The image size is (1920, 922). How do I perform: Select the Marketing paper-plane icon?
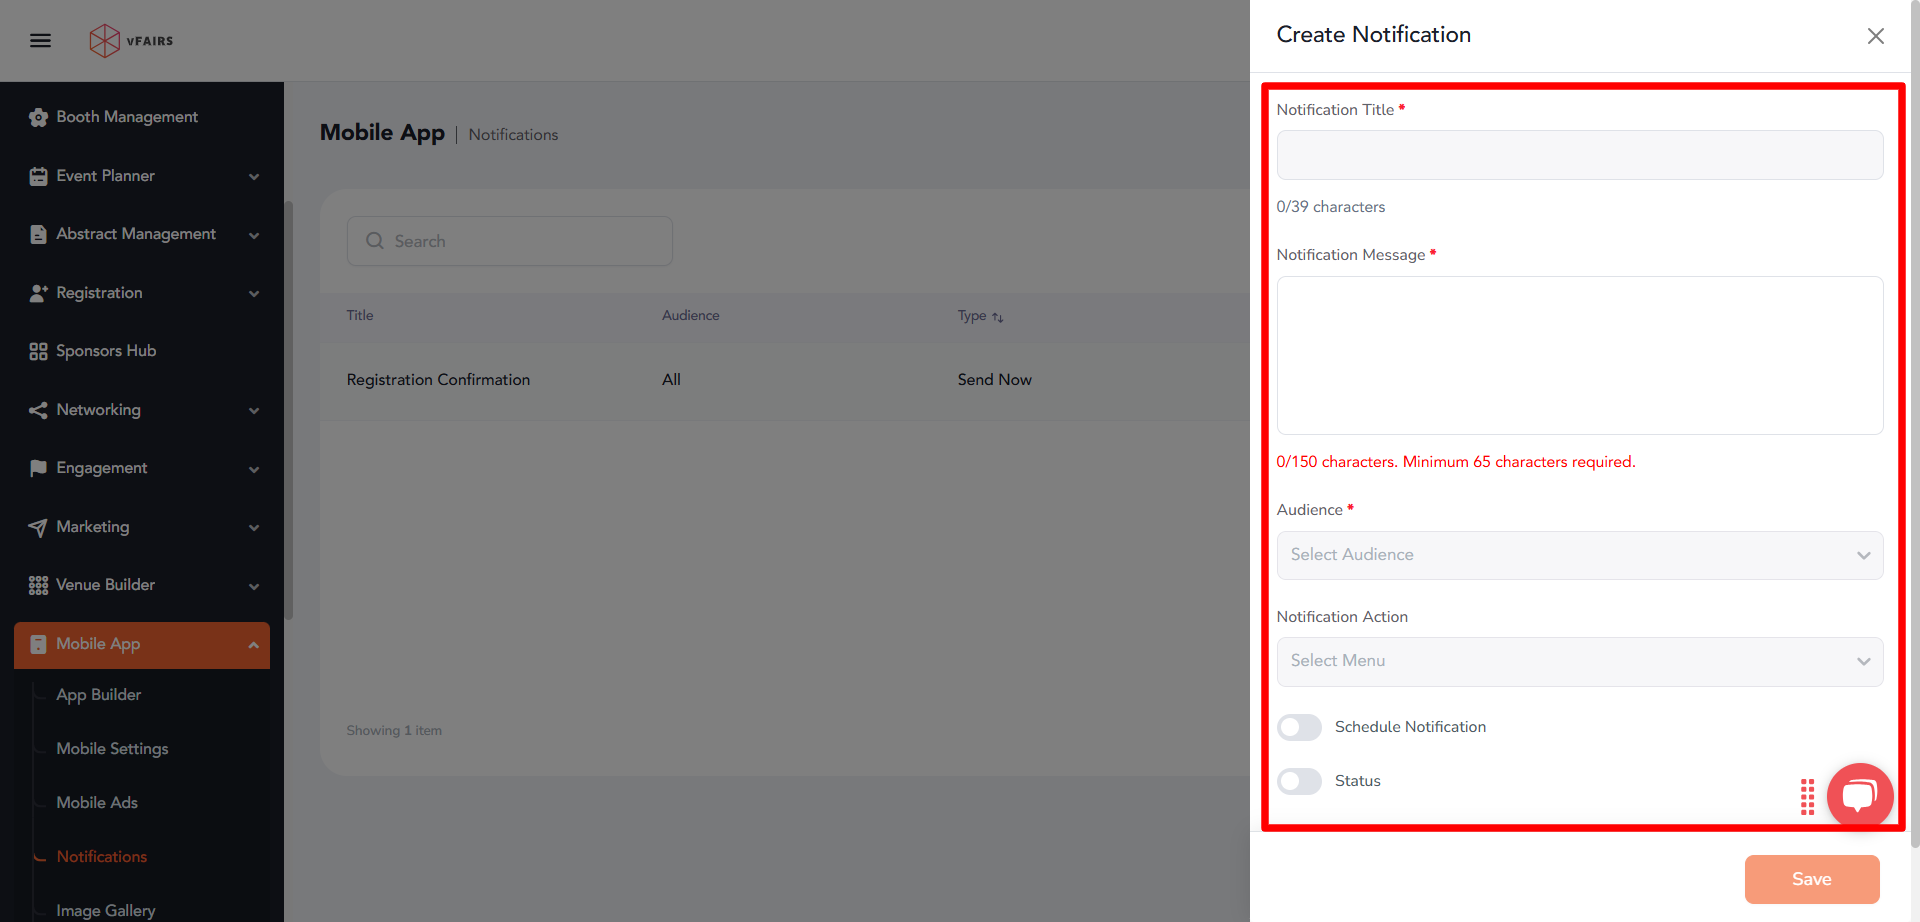[38, 527]
